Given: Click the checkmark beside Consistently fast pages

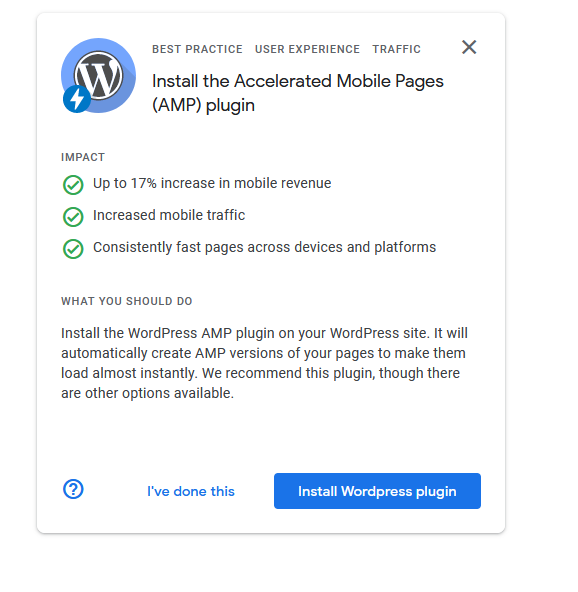Looking at the screenshot, I should click(73, 249).
